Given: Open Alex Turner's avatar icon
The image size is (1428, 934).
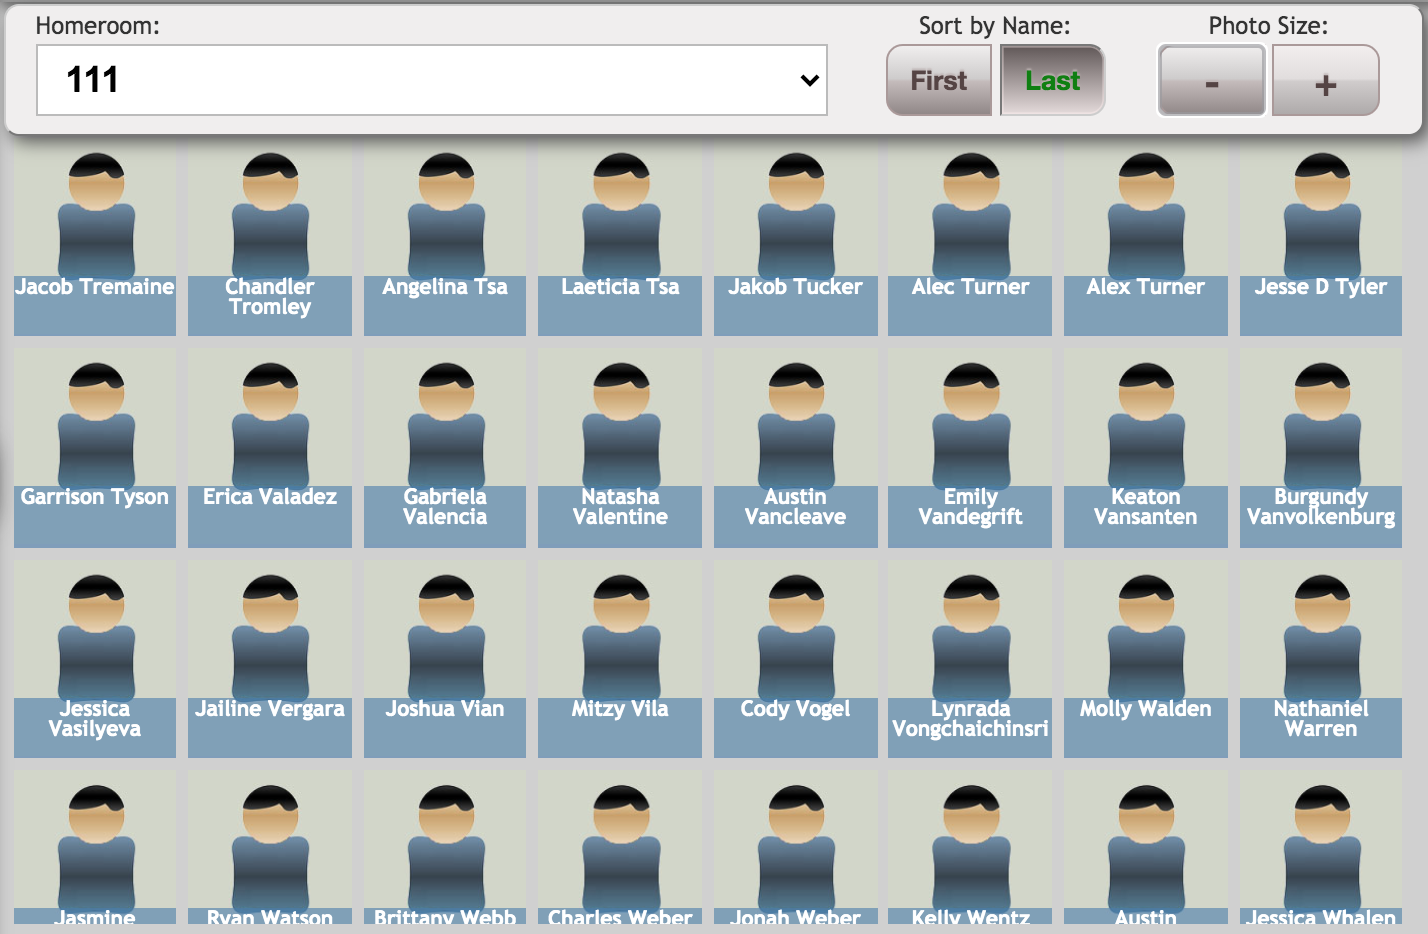Looking at the screenshot, I should click(1146, 215).
